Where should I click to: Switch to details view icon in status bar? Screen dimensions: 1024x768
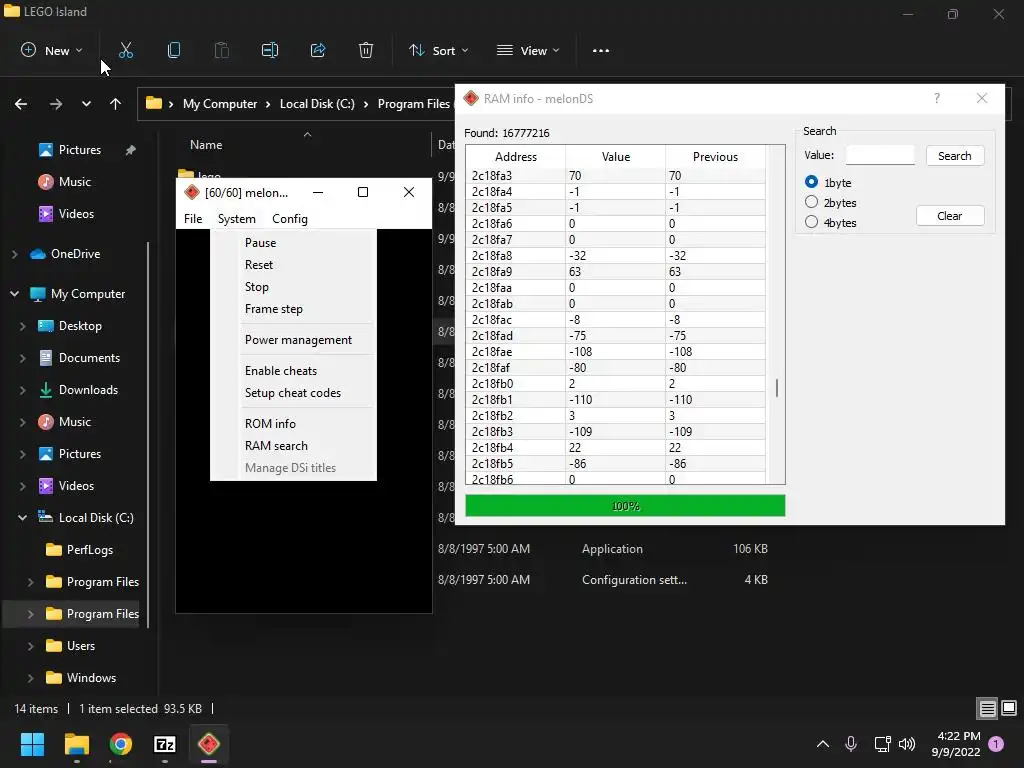coord(987,709)
